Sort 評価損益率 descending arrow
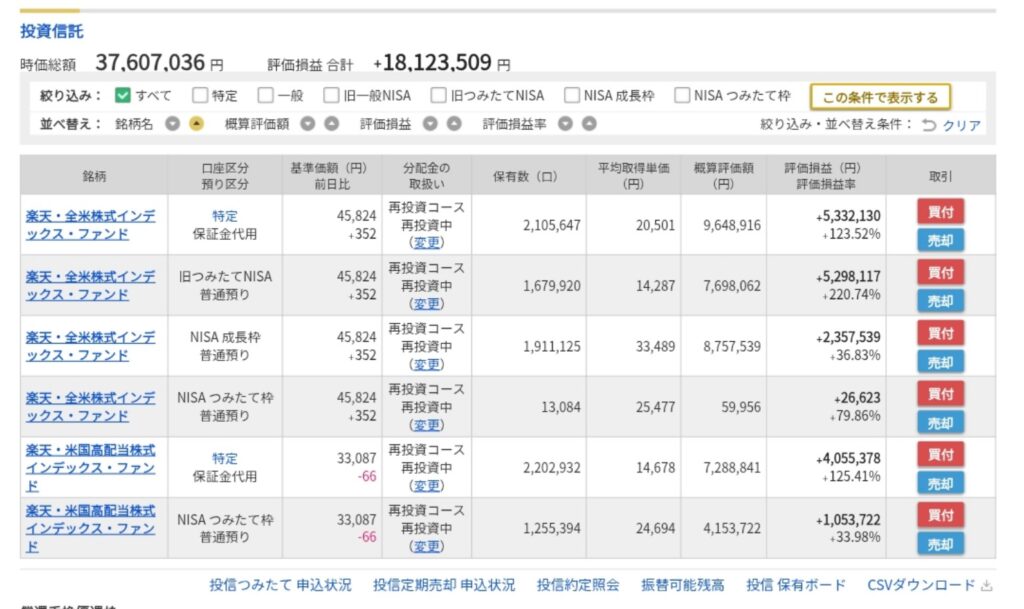The height and width of the screenshot is (609, 1024). pyautogui.click(x=566, y=123)
